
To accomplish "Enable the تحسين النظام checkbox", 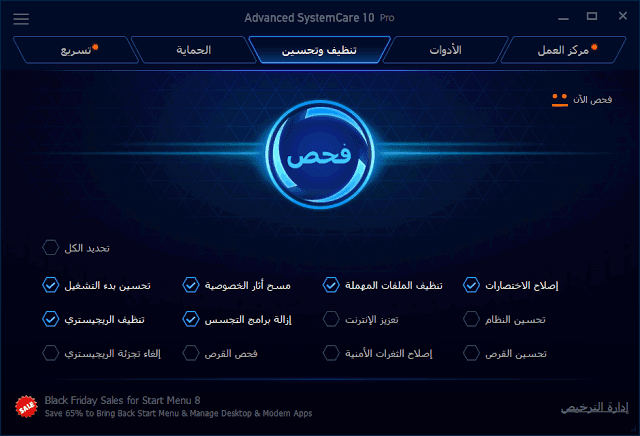I will (472, 320).
